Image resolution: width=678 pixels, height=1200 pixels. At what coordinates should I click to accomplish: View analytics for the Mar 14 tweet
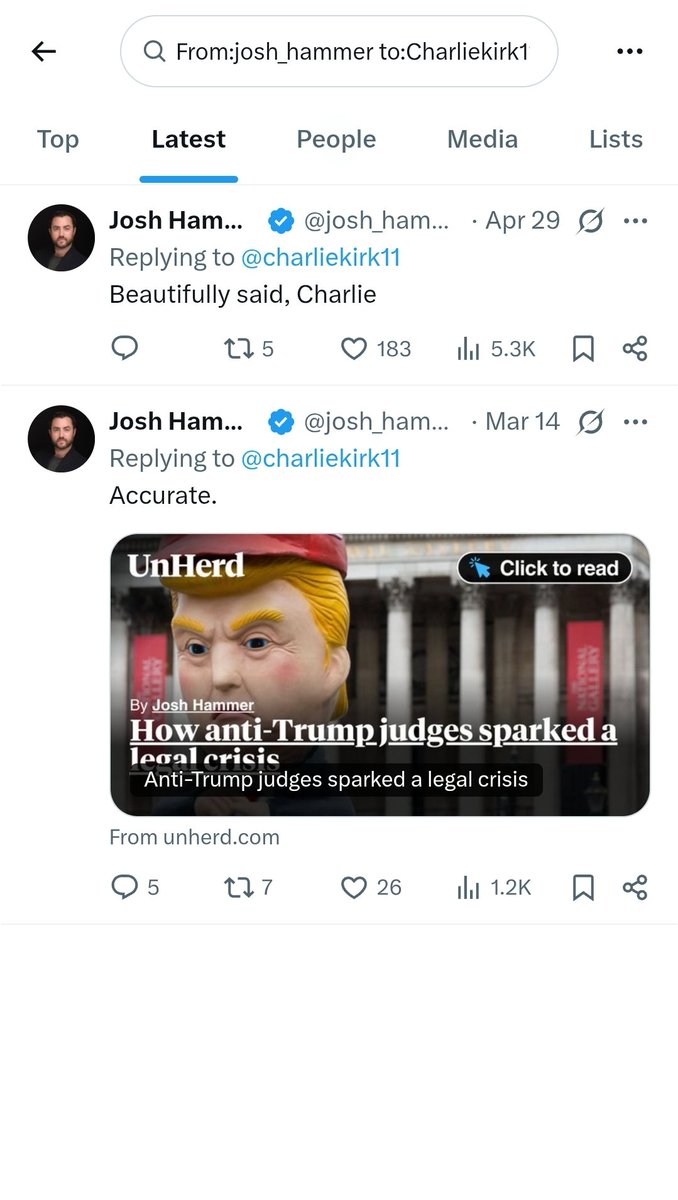(x=494, y=887)
